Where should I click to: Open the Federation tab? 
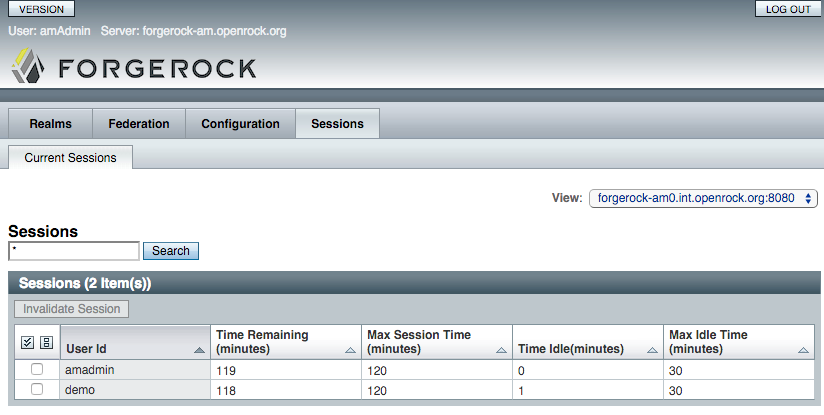click(139, 123)
